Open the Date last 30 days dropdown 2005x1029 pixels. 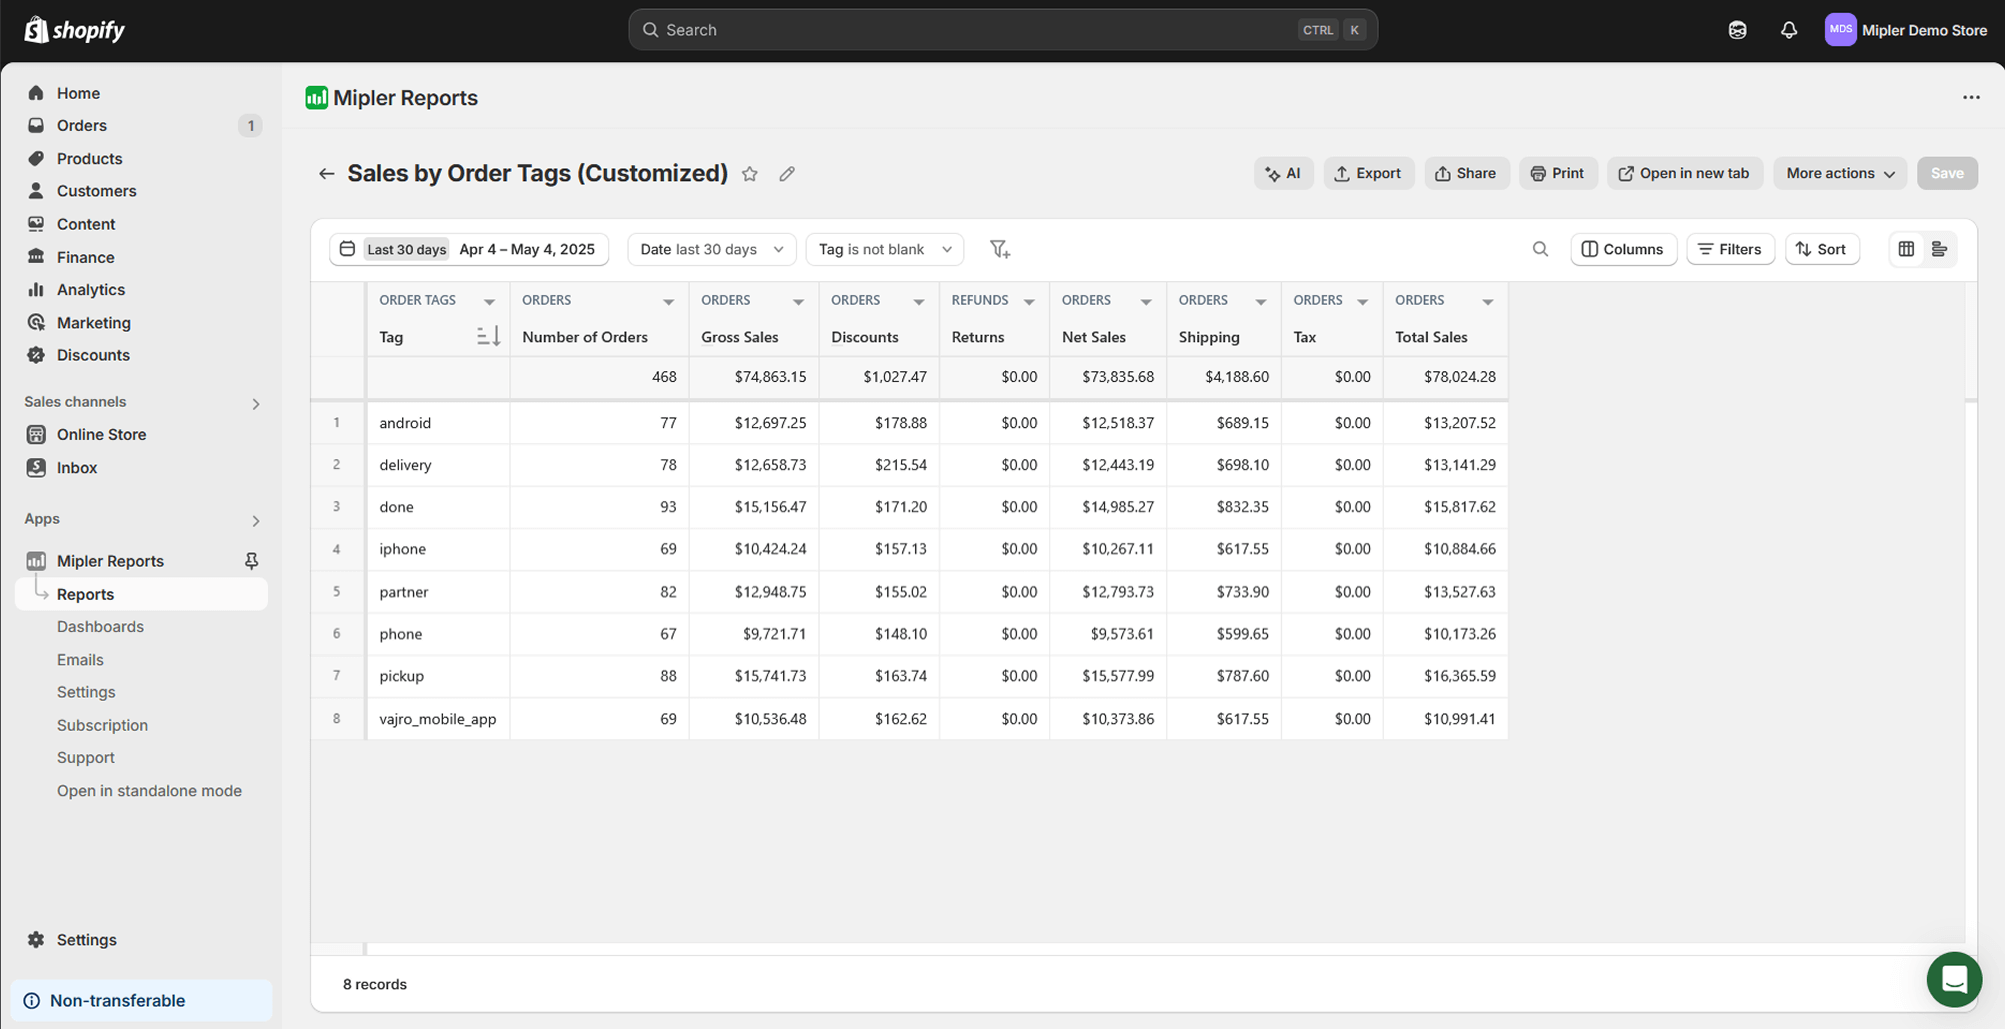(711, 249)
